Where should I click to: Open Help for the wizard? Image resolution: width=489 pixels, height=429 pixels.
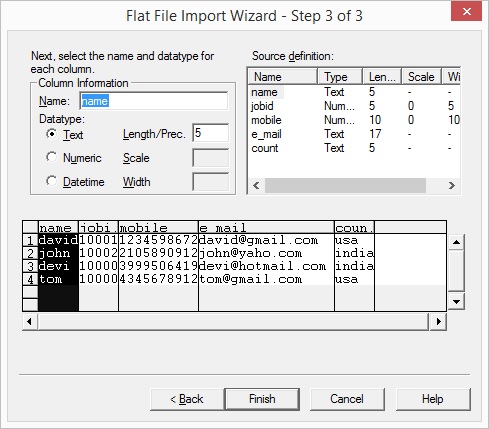click(x=433, y=399)
